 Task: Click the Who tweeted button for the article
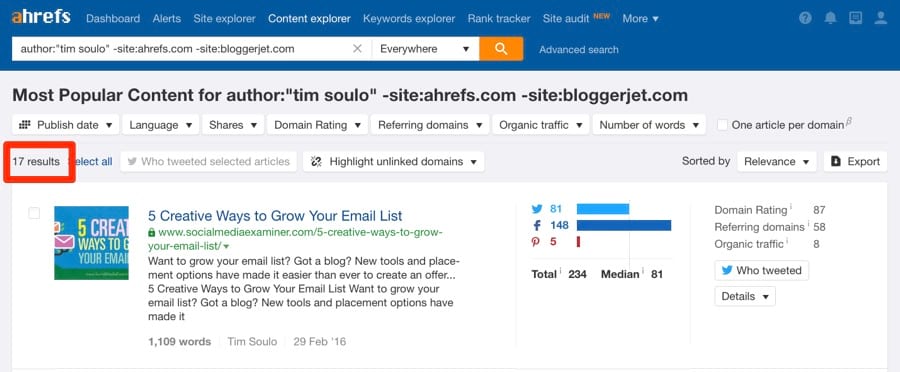pyautogui.click(x=762, y=270)
